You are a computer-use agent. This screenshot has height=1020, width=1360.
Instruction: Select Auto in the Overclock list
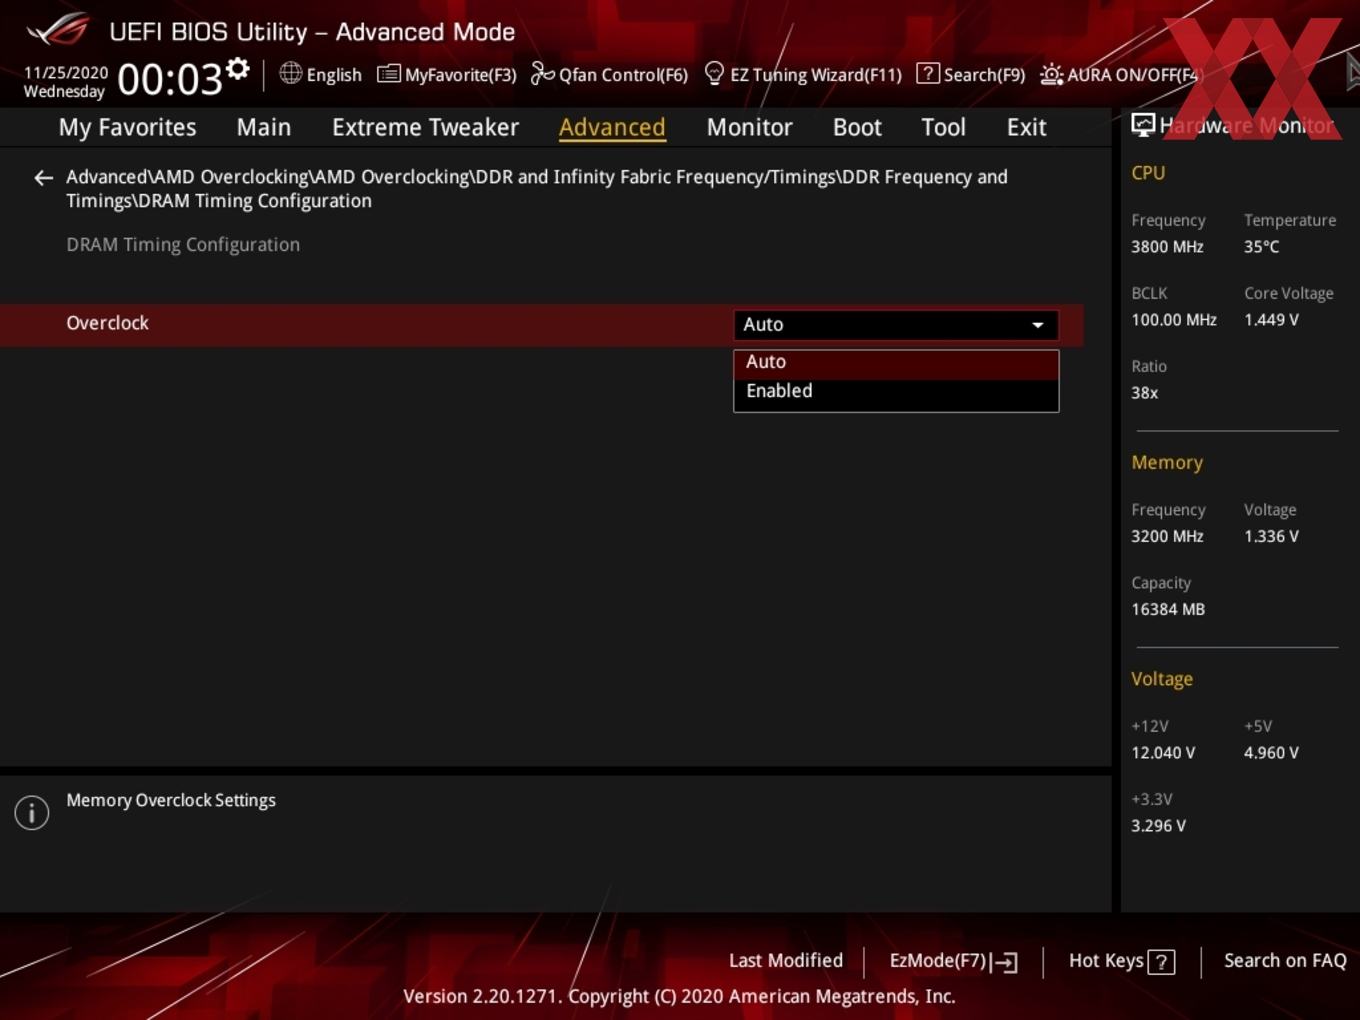pos(896,362)
